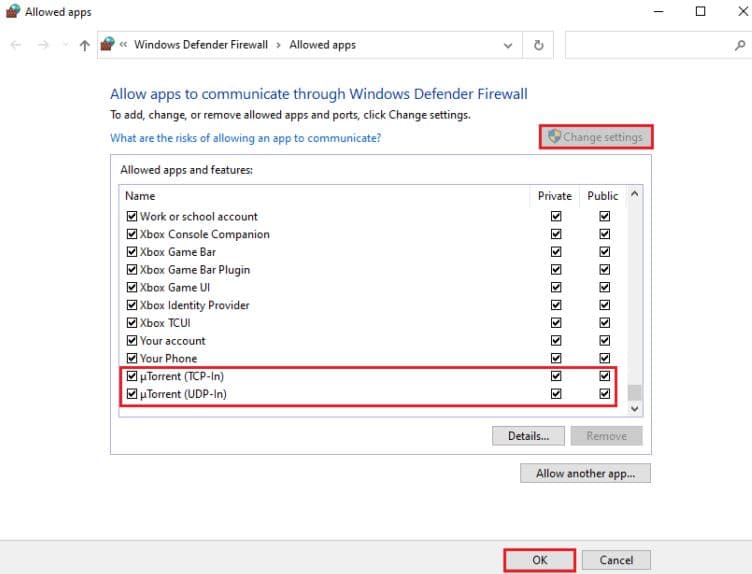
Task: Toggle Private checkbox for Xbox Game Bar
Action: click(x=556, y=252)
